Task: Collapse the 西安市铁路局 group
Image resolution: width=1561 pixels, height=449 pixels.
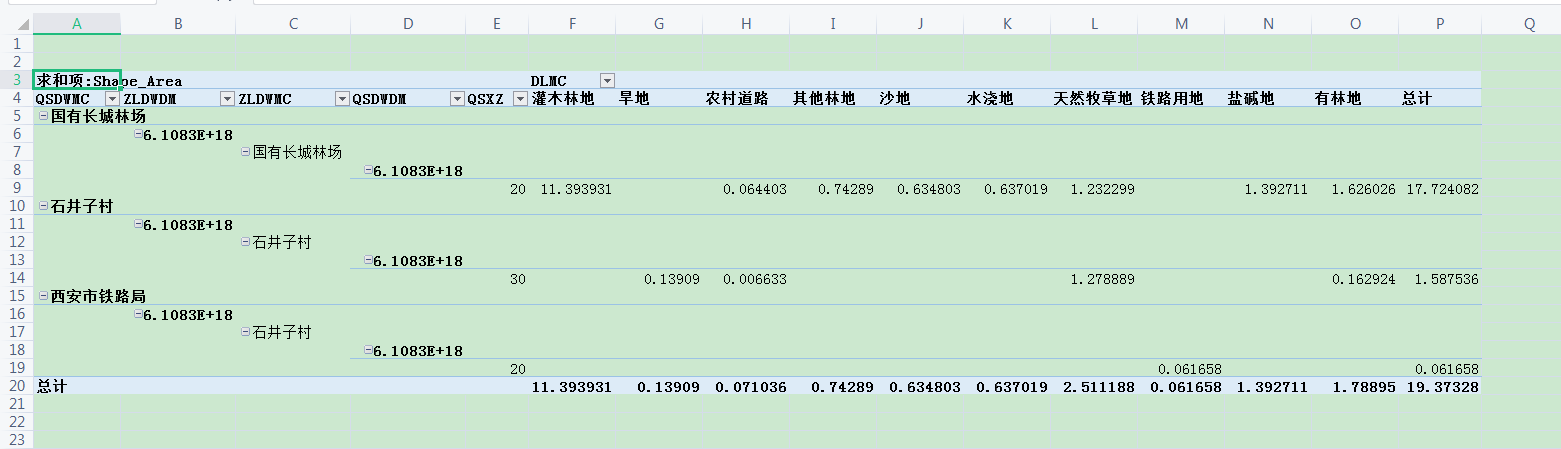Action: coord(43,296)
